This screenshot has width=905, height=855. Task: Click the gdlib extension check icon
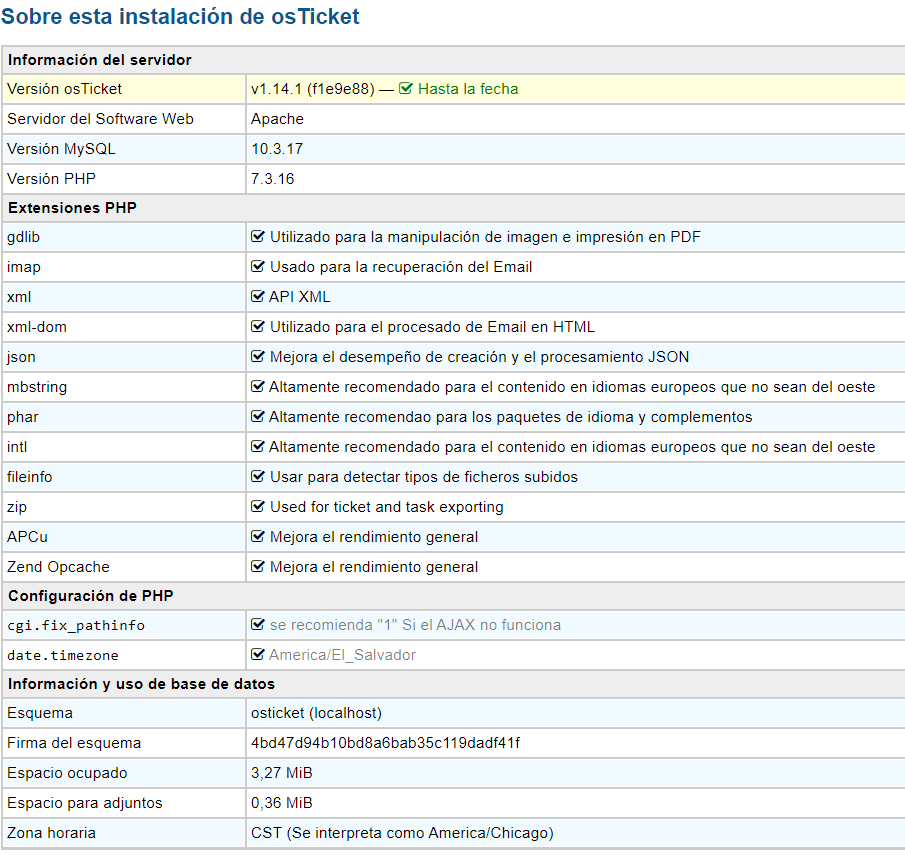pyautogui.click(x=258, y=236)
